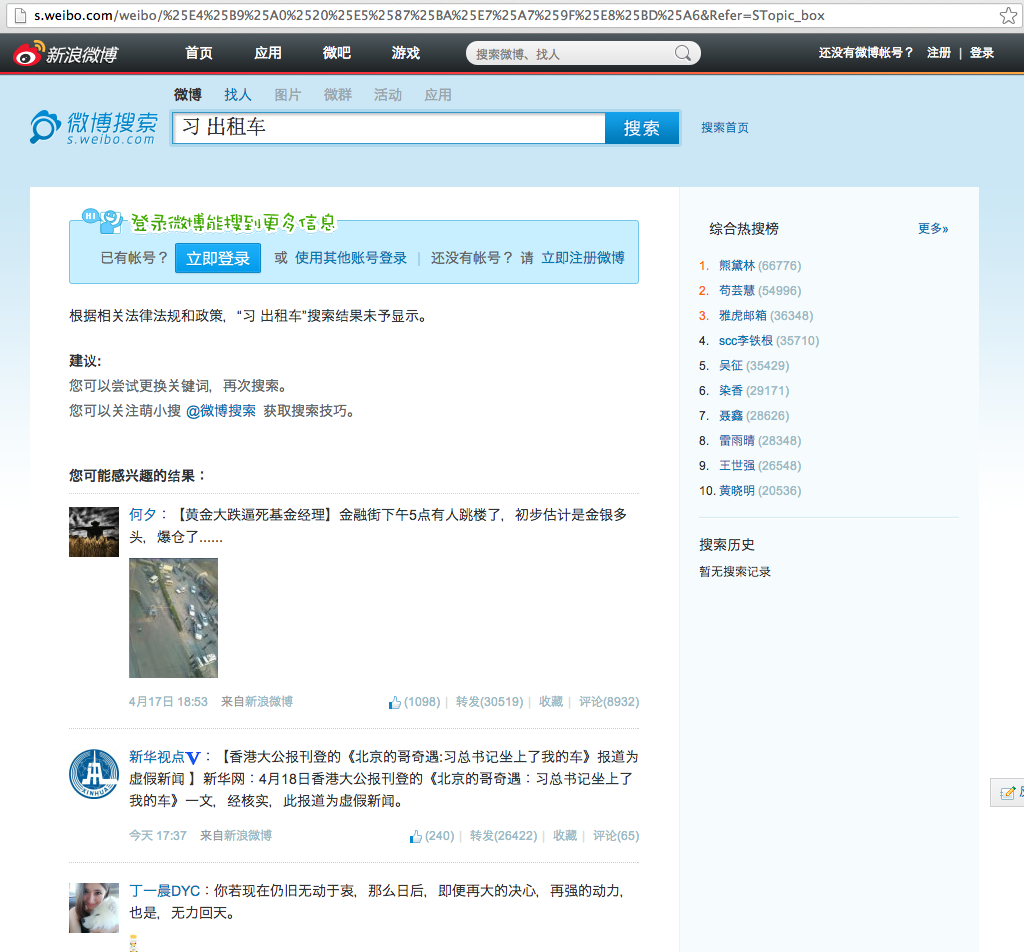Click 立即注册微博 link

click(583, 258)
